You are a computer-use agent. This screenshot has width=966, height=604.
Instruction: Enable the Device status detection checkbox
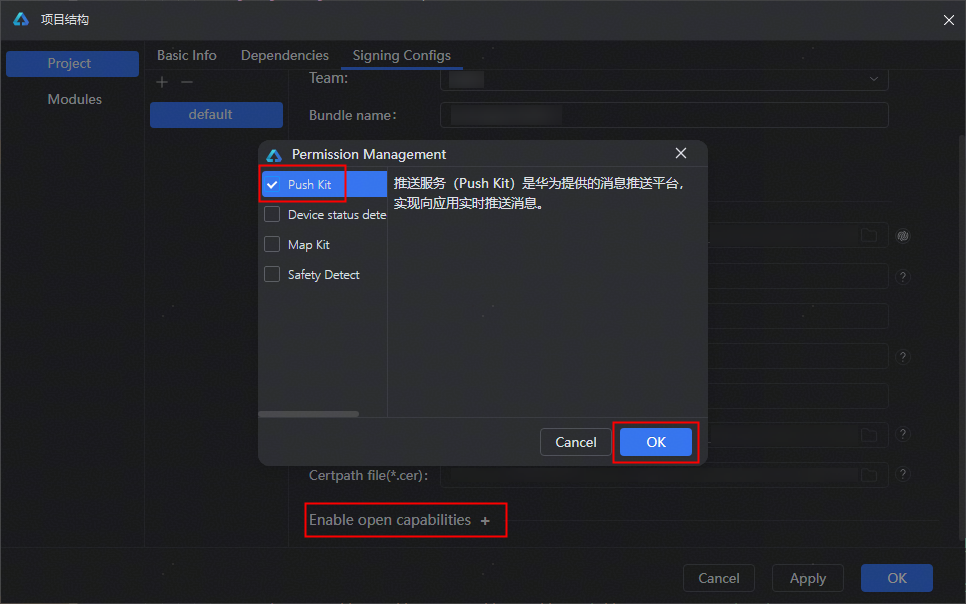(x=272, y=215)
